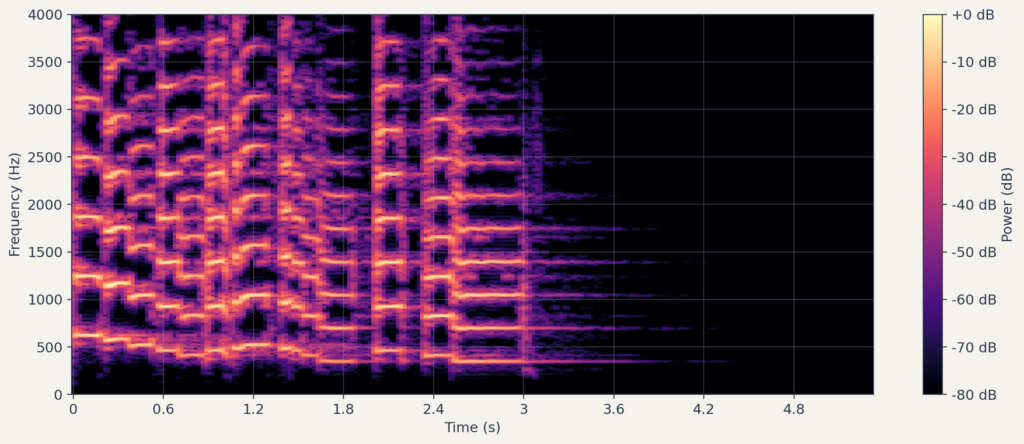
Task: Click the '+0 dB' colorbar label
Action: (971, 15)
